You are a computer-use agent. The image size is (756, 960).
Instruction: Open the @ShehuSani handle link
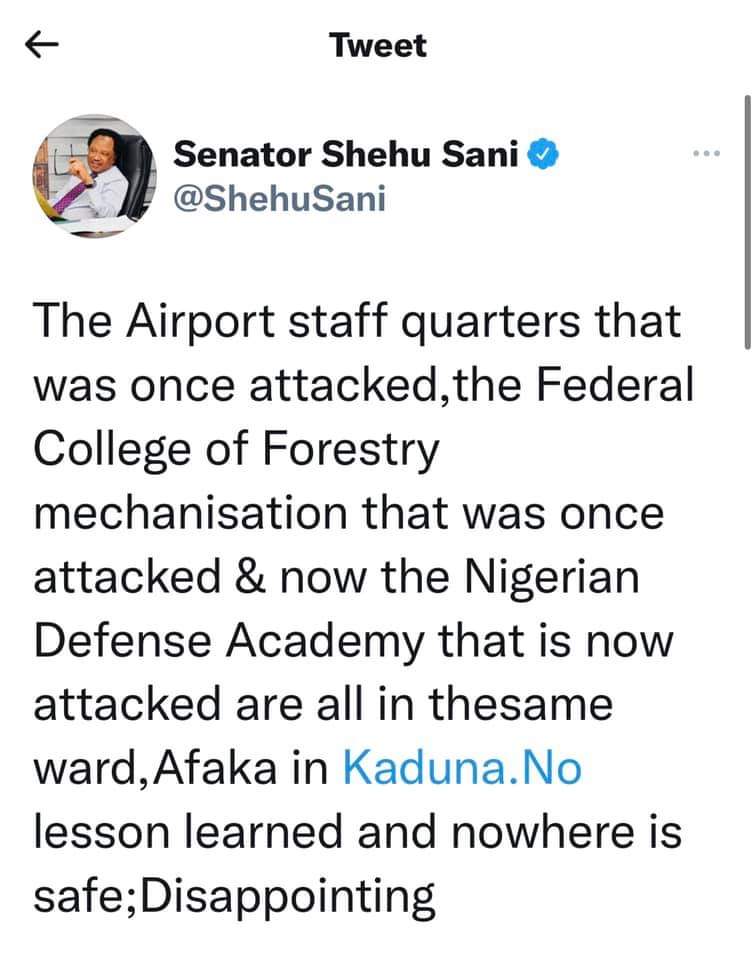264,197
